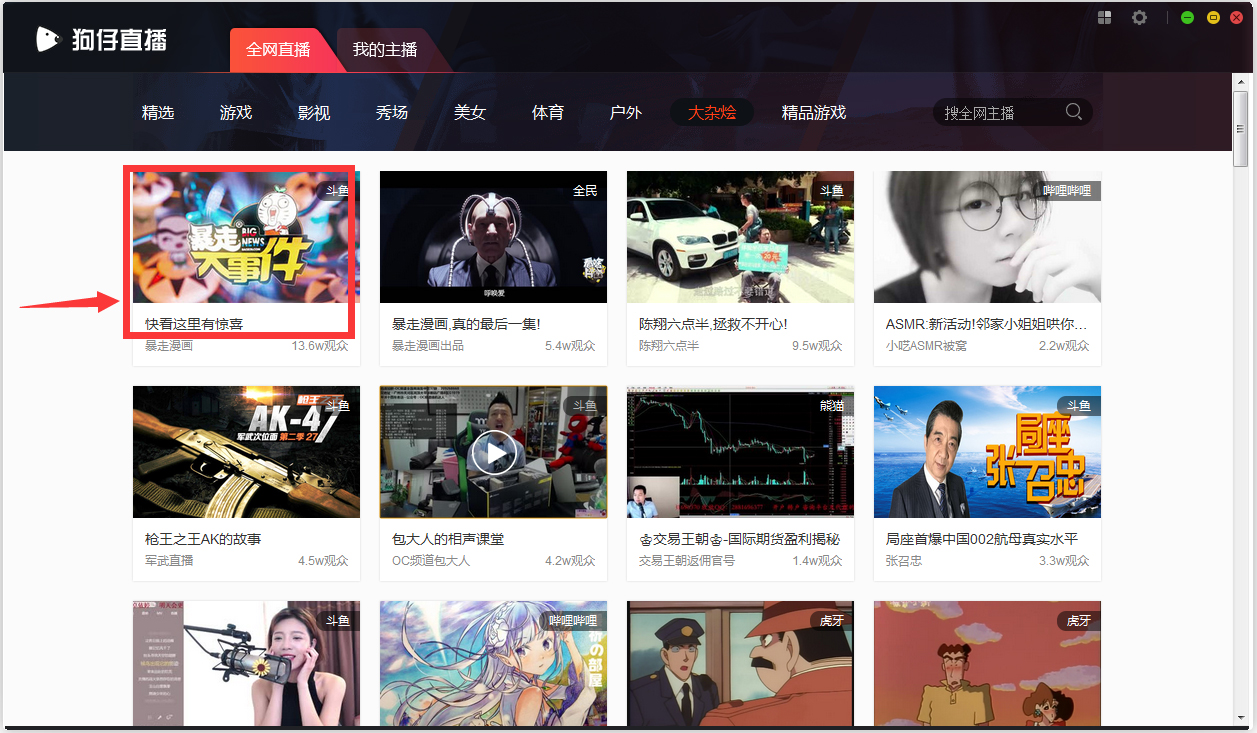Click streamer name 小呓ASMR被窝

pos(926,346)
